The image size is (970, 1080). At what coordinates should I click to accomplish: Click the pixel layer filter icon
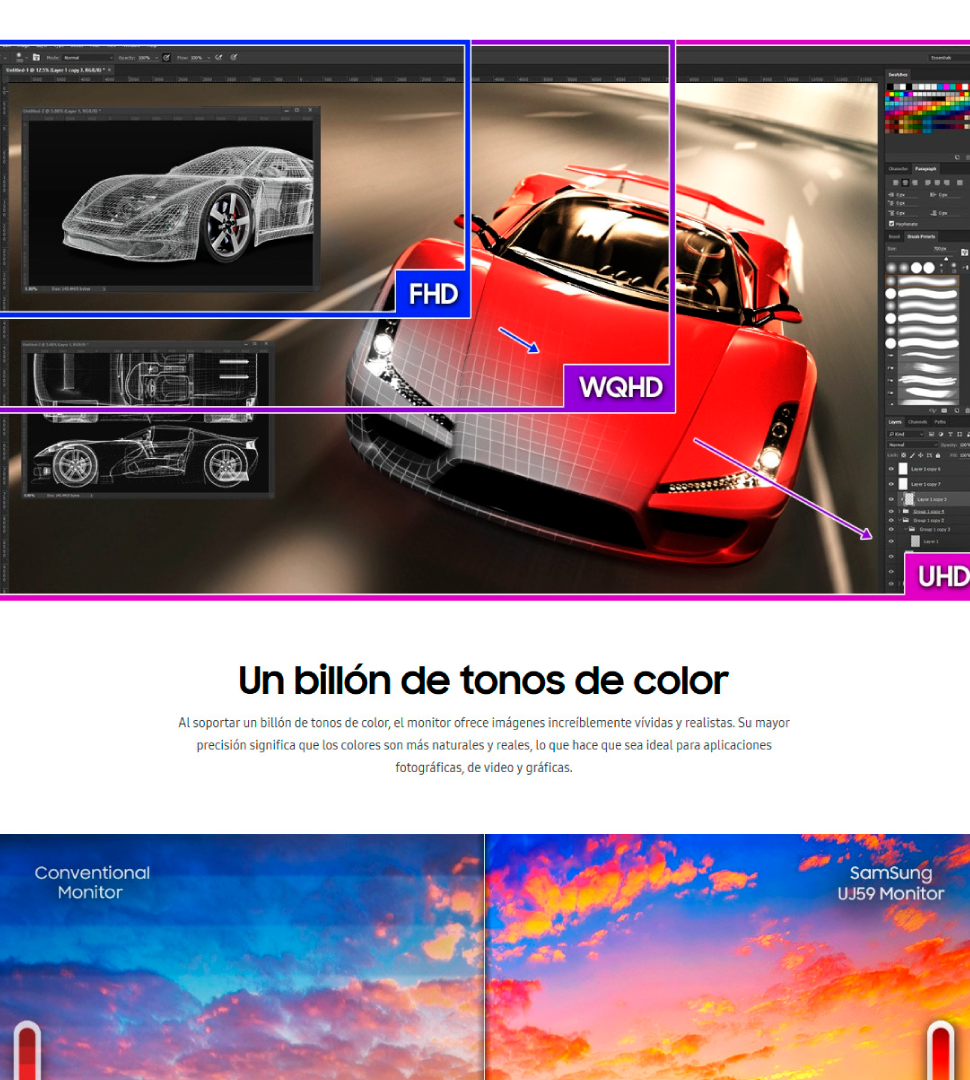[x=930, y=434]
